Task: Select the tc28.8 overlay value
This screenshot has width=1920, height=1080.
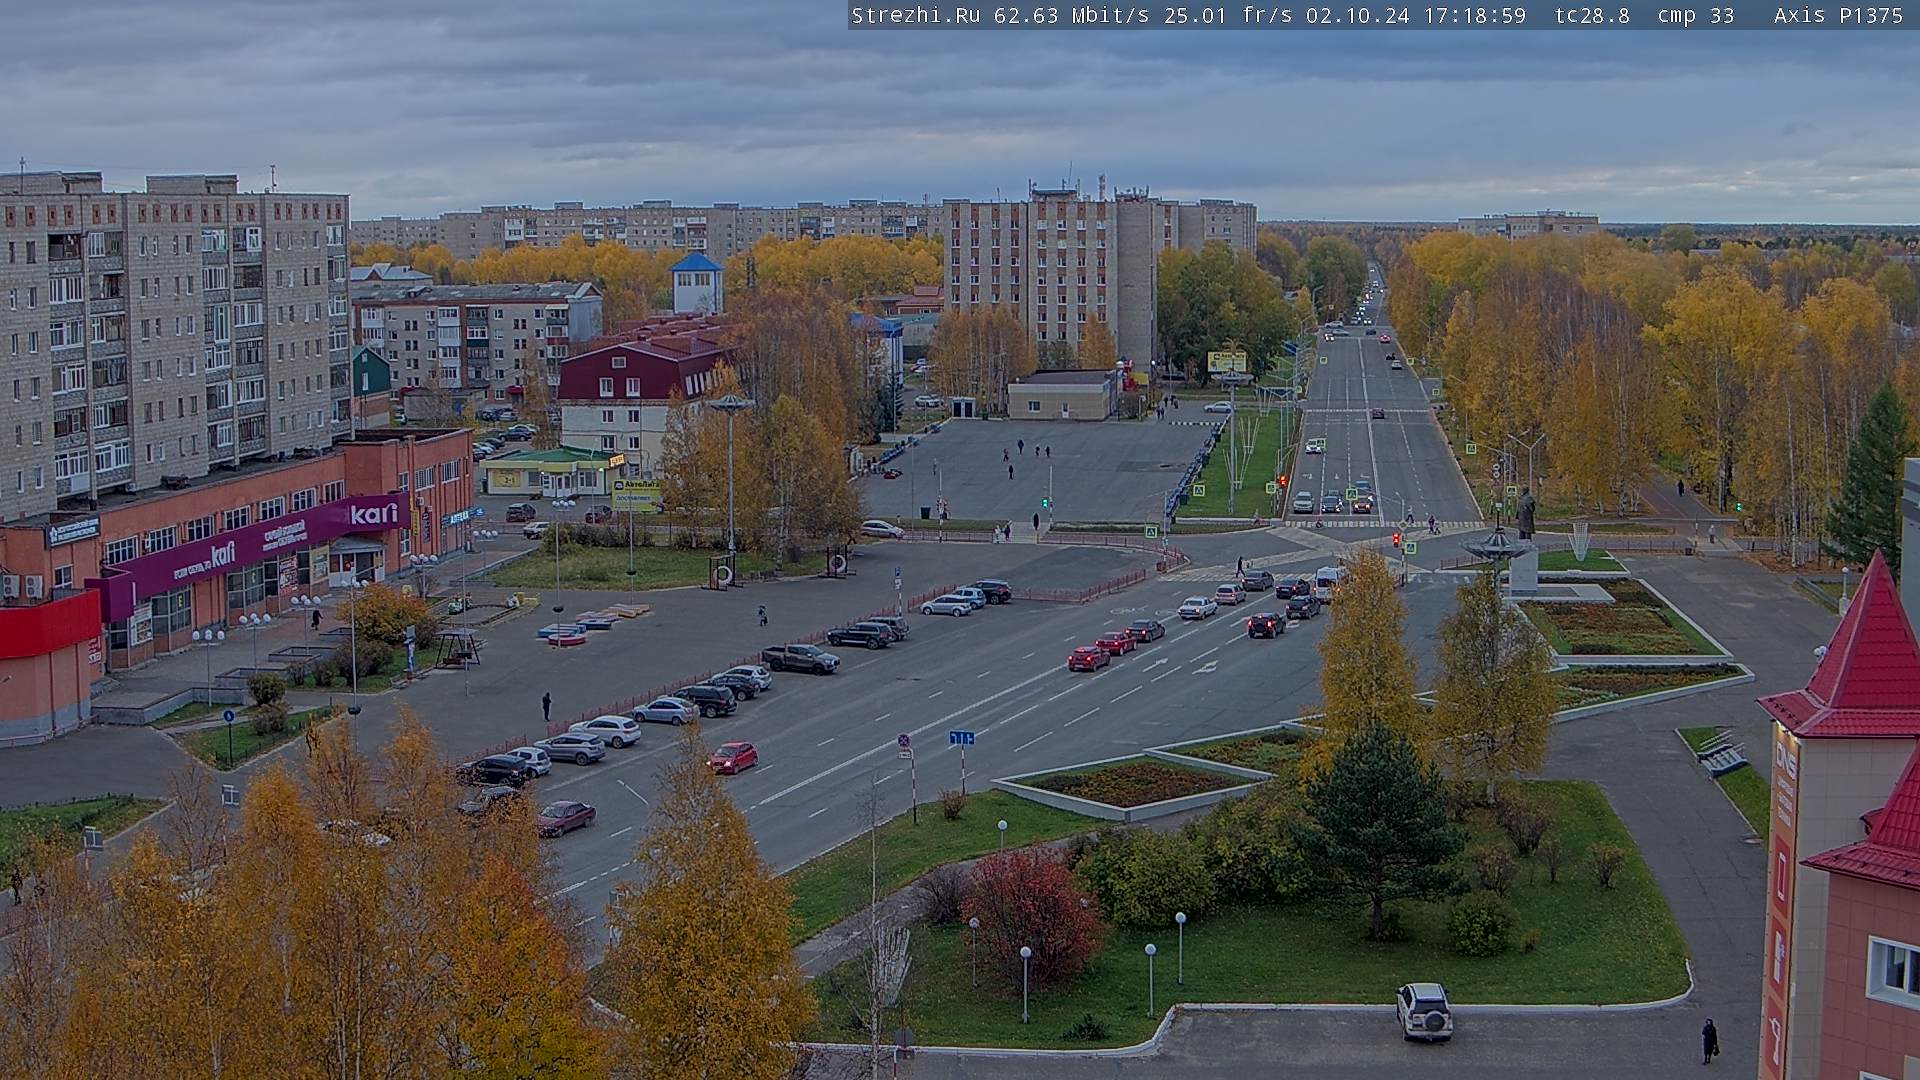Action: pyautogui.click(x=1592, y=15)
